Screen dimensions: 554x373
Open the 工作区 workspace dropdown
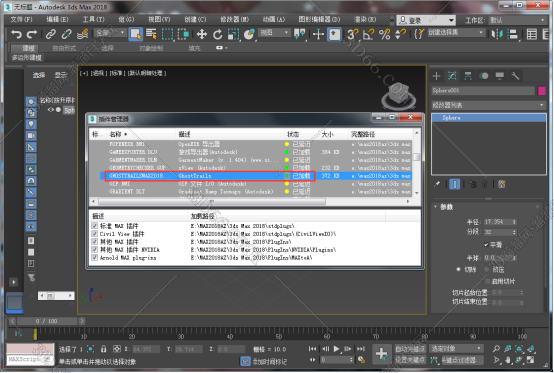point(517,20)
